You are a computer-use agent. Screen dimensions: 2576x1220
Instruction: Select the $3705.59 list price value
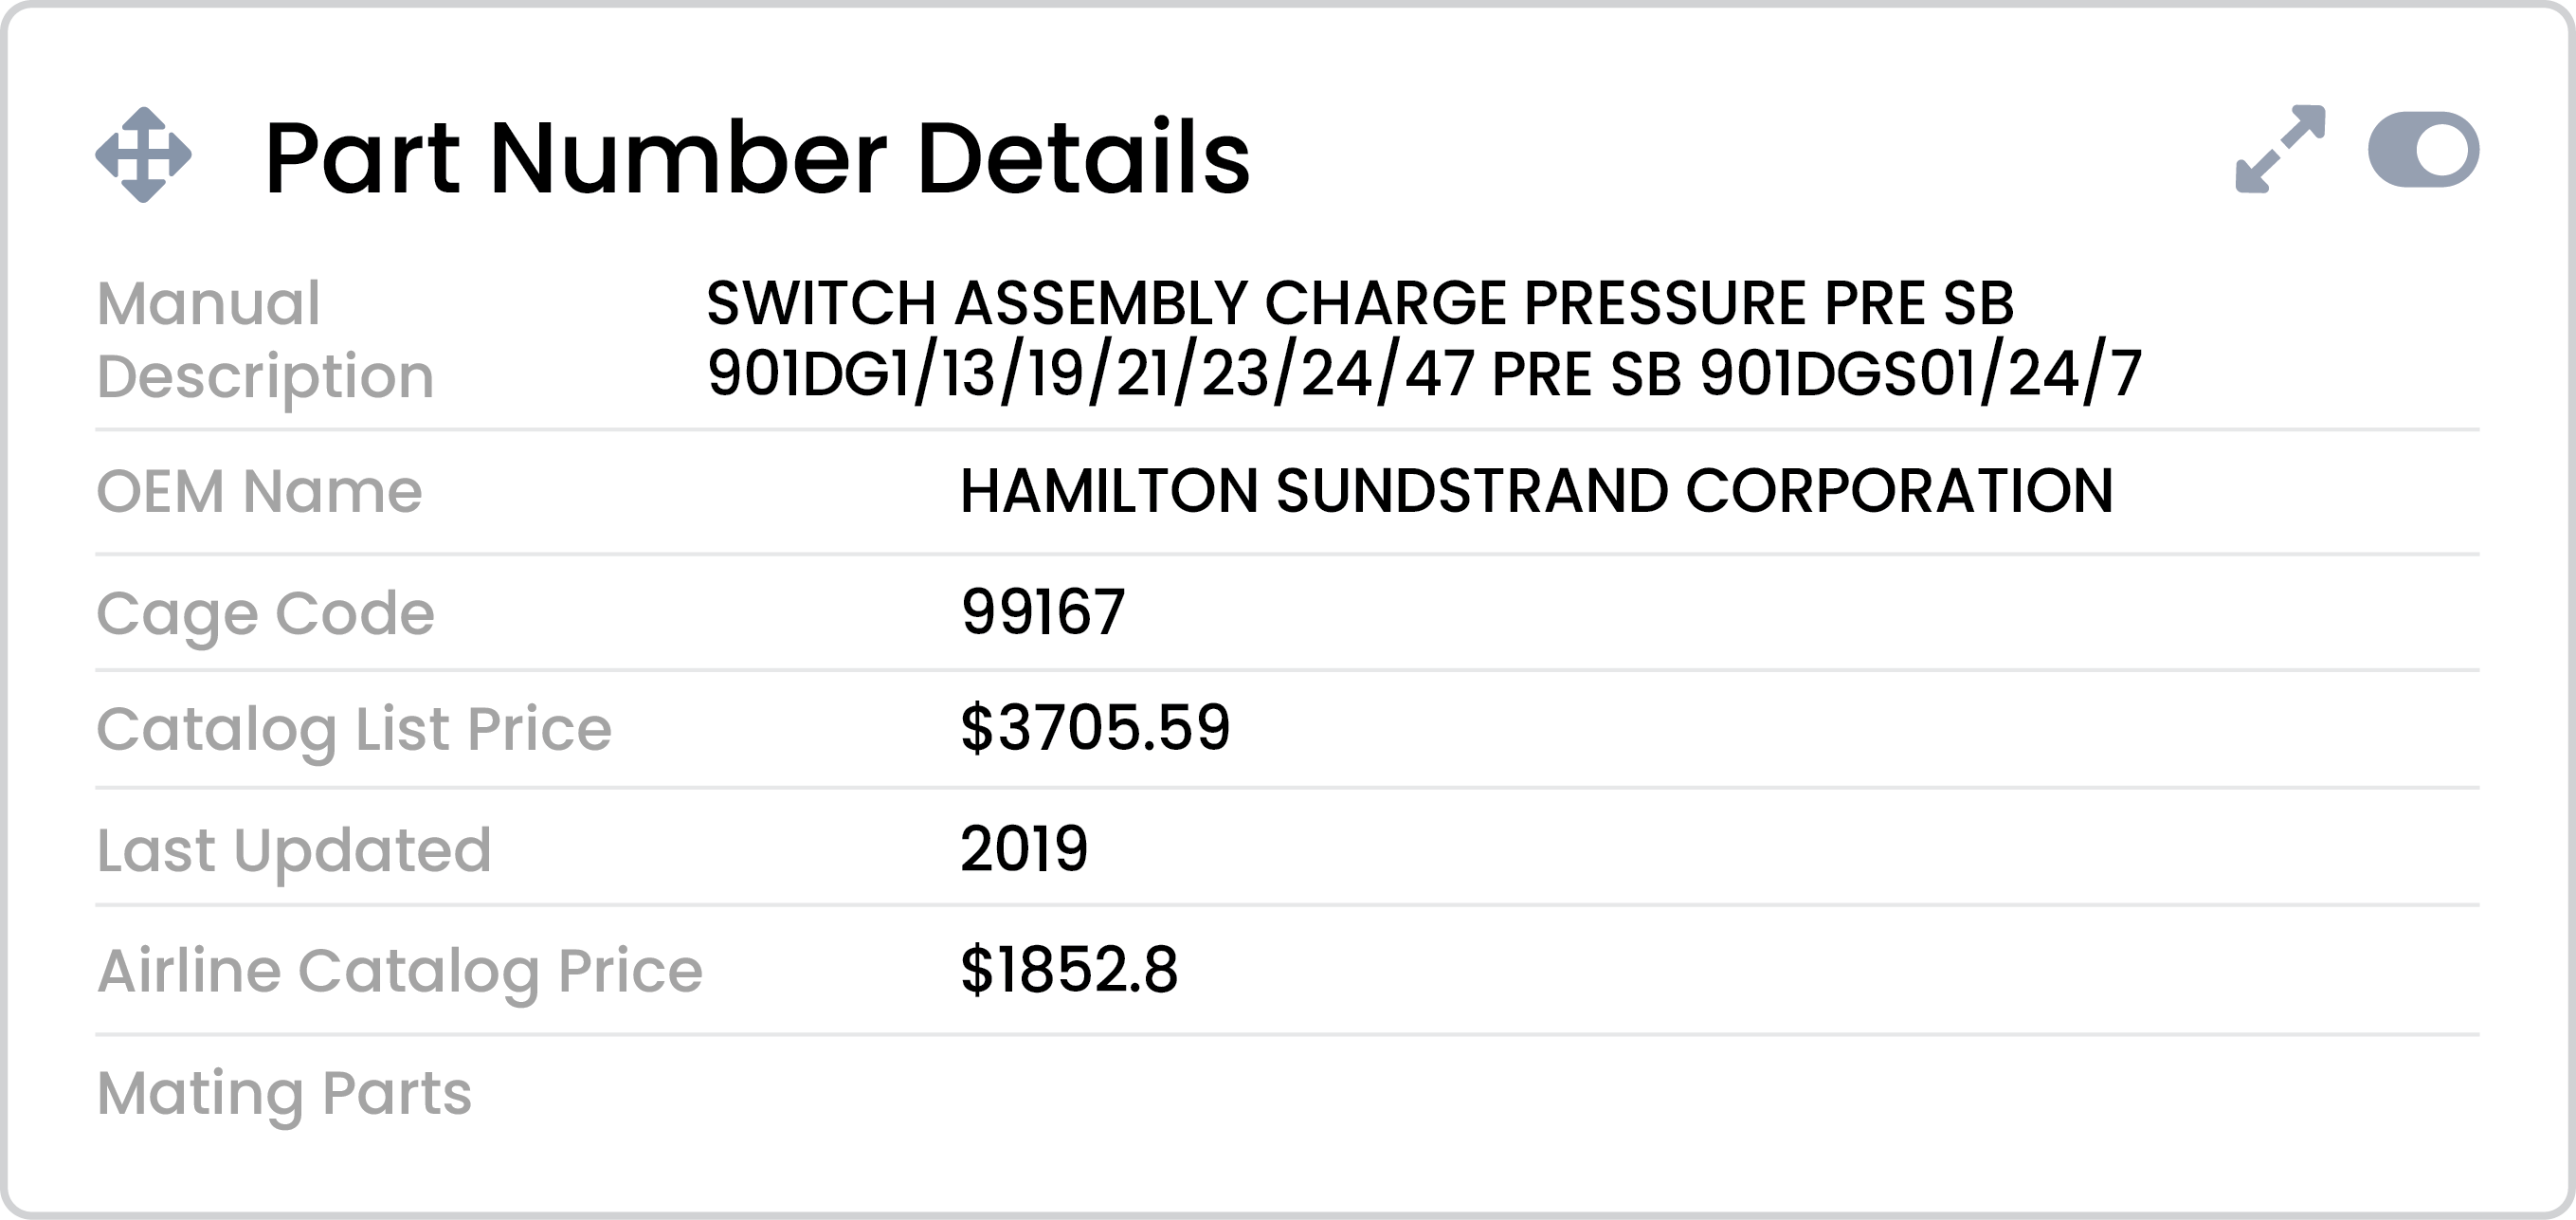click(x=1095, y=727)
